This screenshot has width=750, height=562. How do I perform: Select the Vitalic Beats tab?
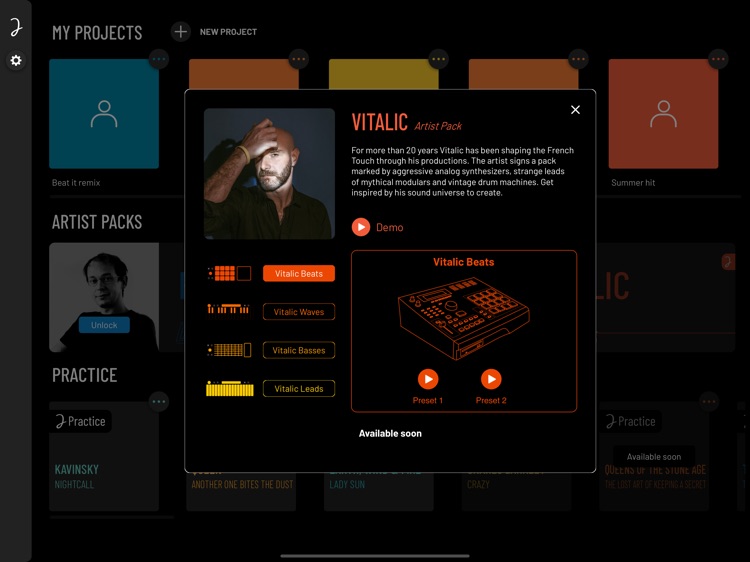[x=299, y=274]
